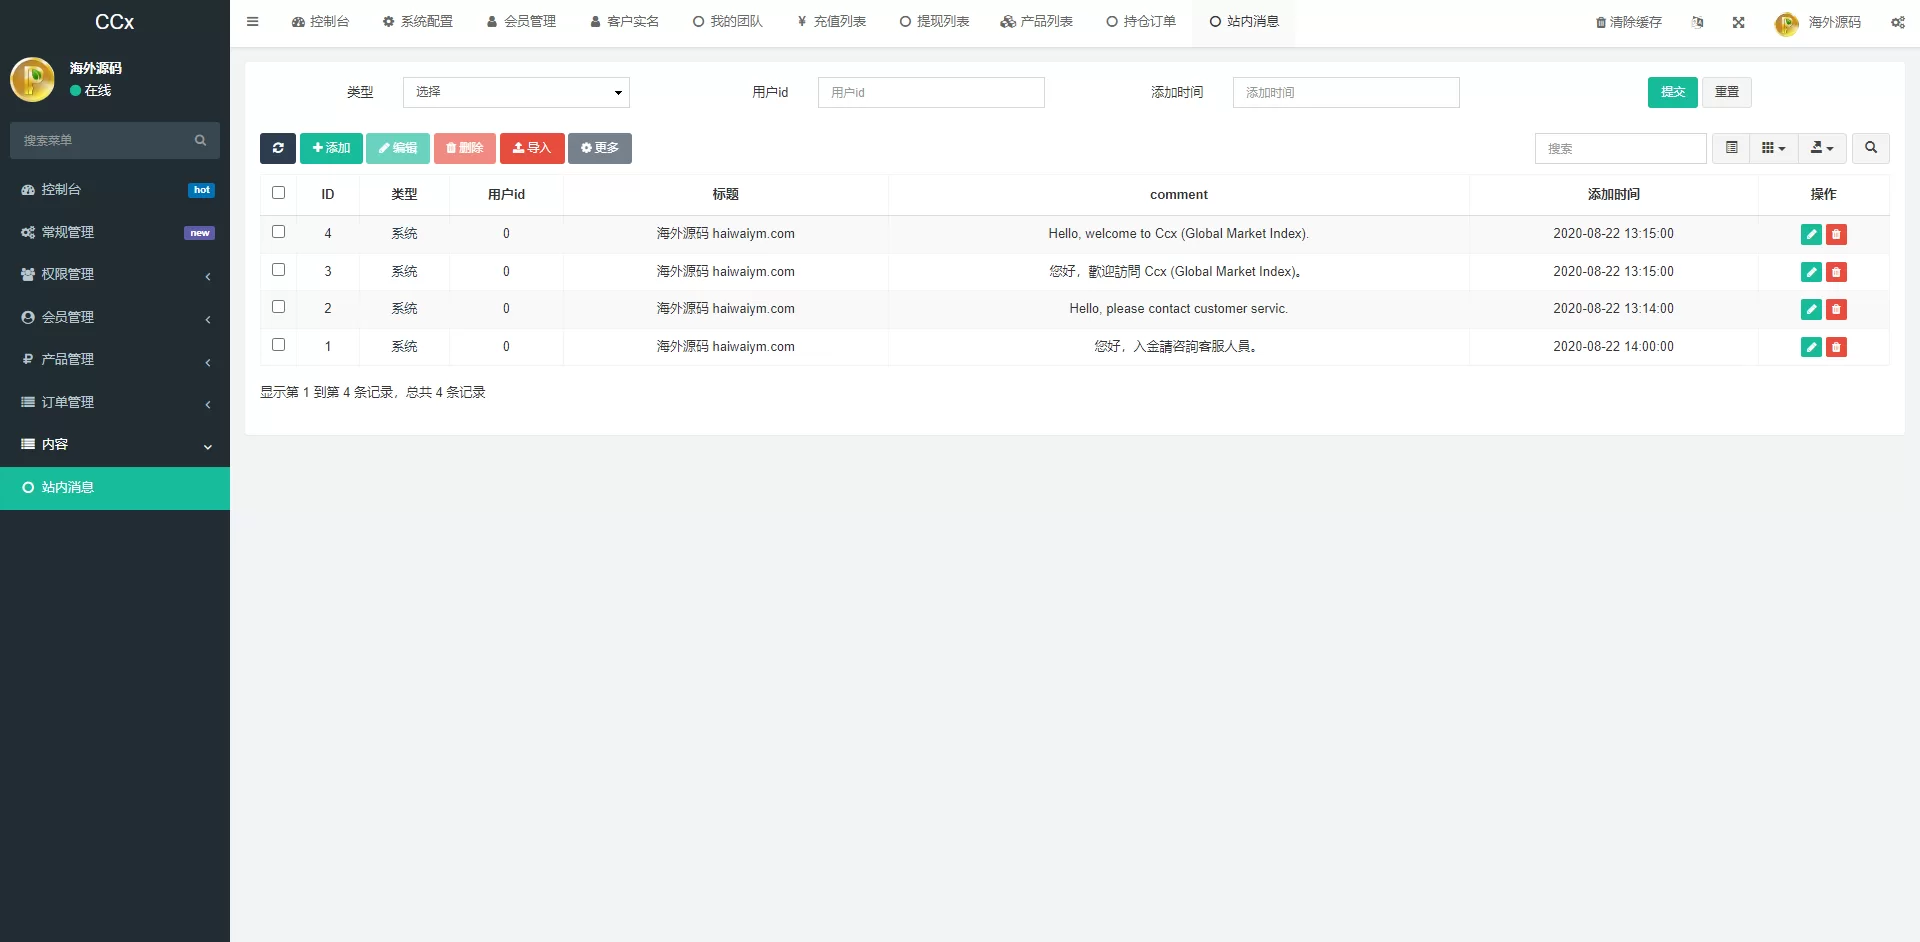Click the 添加 add button

[331, 148]
